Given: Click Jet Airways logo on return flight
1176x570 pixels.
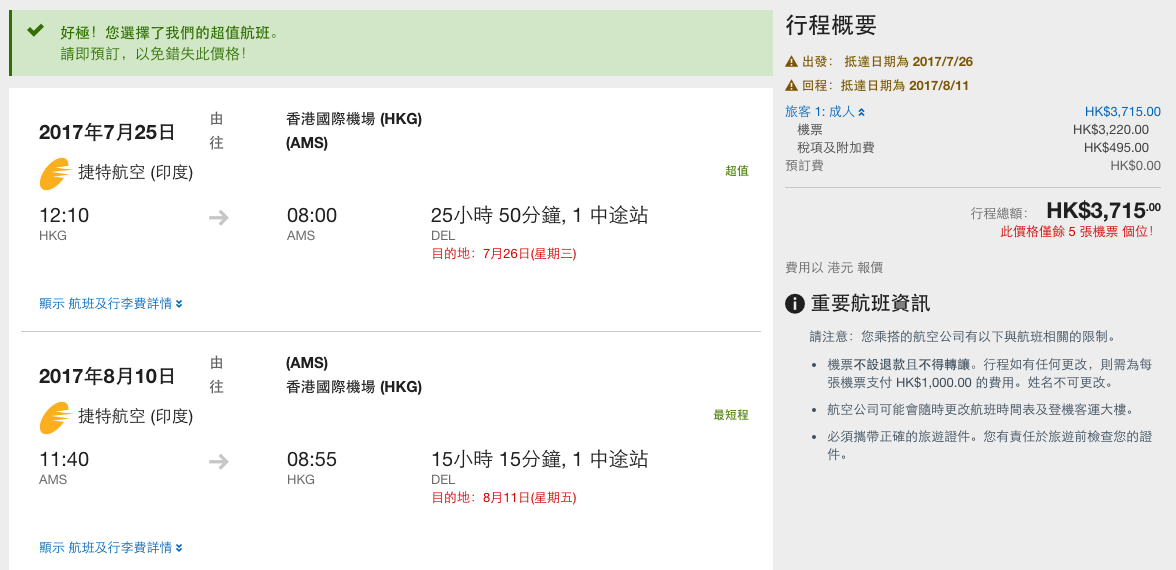Looking at the screenshot, I should [x=56, y=418].
